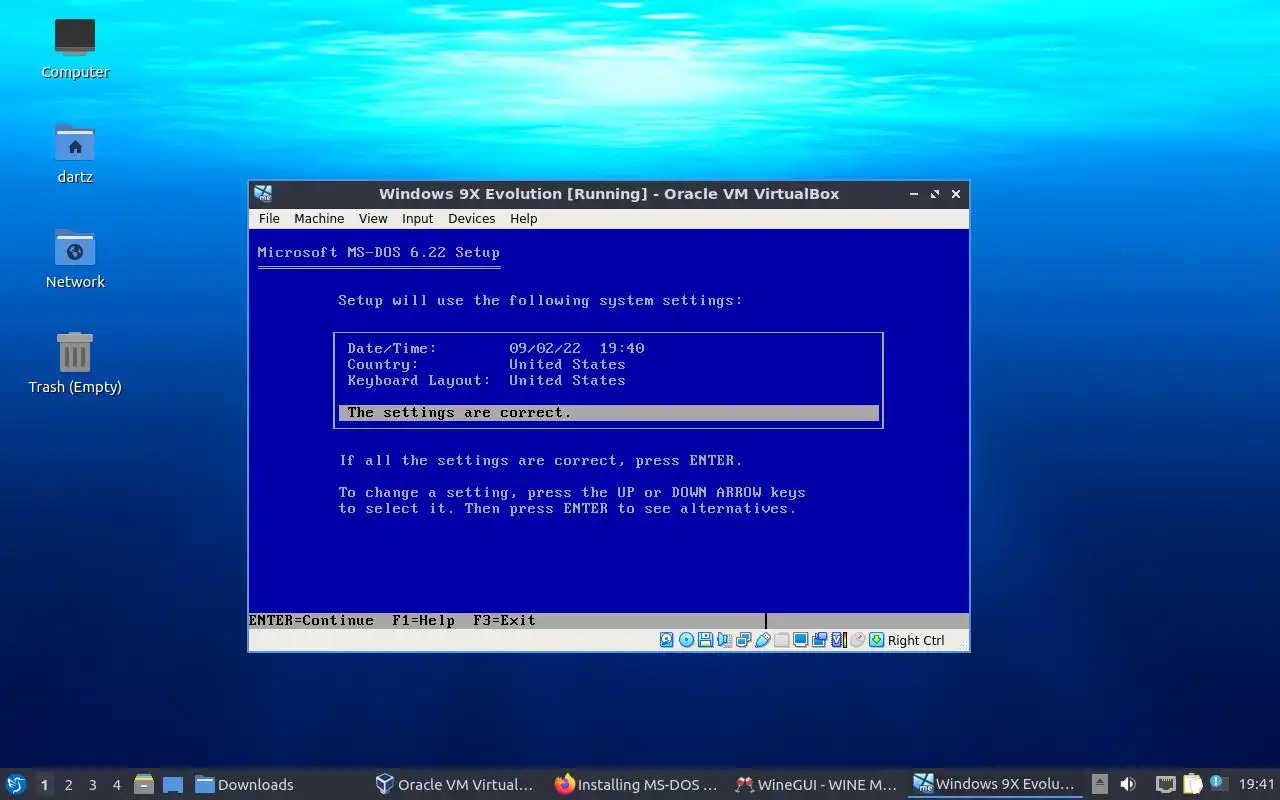
Task: Switch to Oracle VM VirtualBox manager window
Action: [x=455, y=784]
